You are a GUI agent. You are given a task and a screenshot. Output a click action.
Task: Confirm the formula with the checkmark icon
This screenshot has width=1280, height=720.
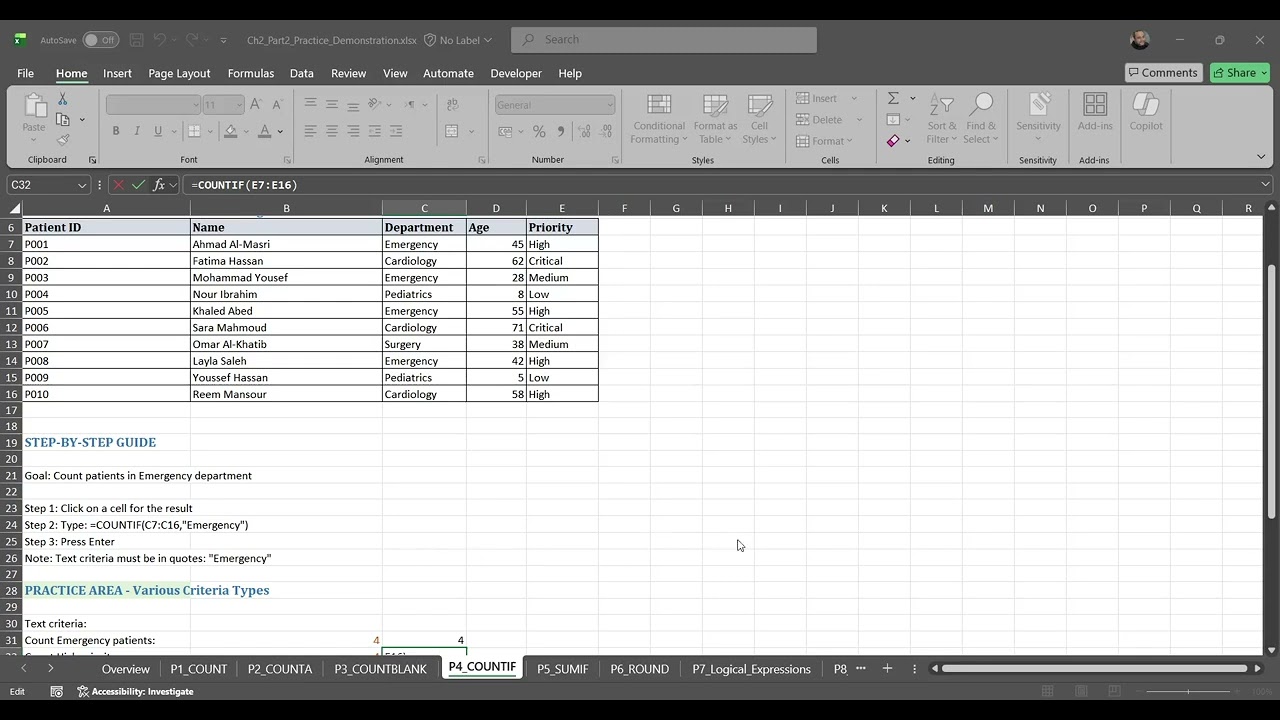pyautogui.click(x=139, y=185)
